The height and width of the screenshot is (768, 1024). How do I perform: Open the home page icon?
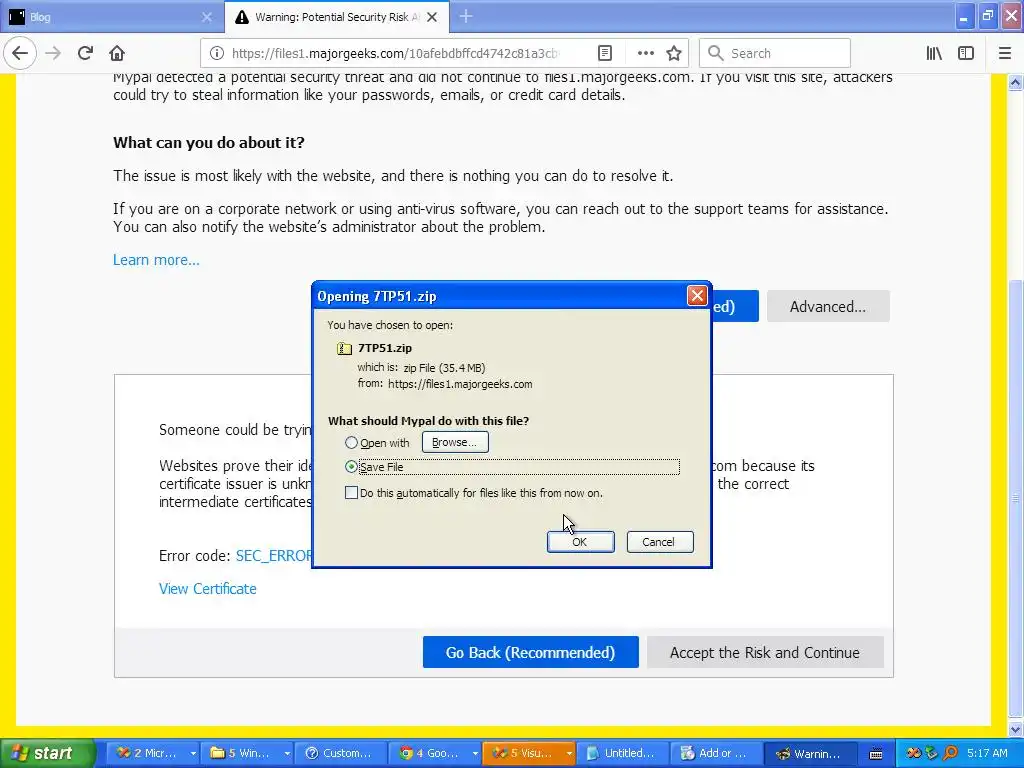click(117, 53)
